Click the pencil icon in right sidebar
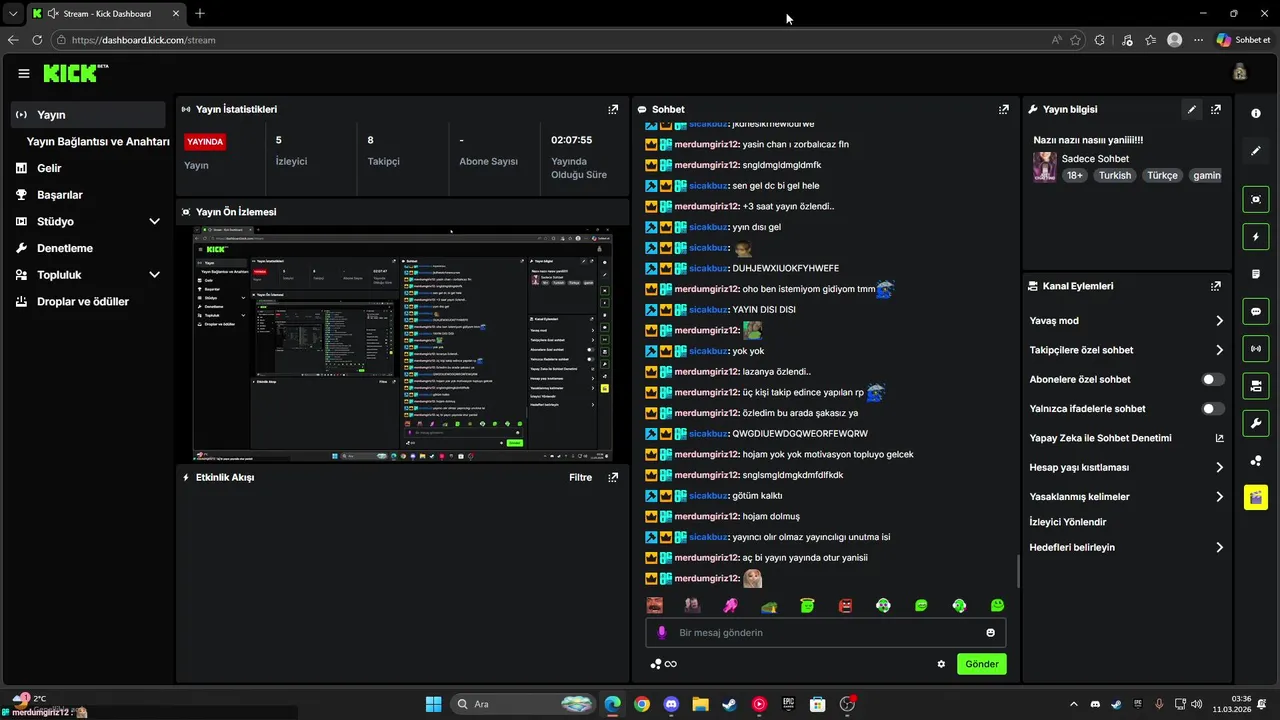The height and width of the screenshot is (720, 1280). click(1256, 151)
